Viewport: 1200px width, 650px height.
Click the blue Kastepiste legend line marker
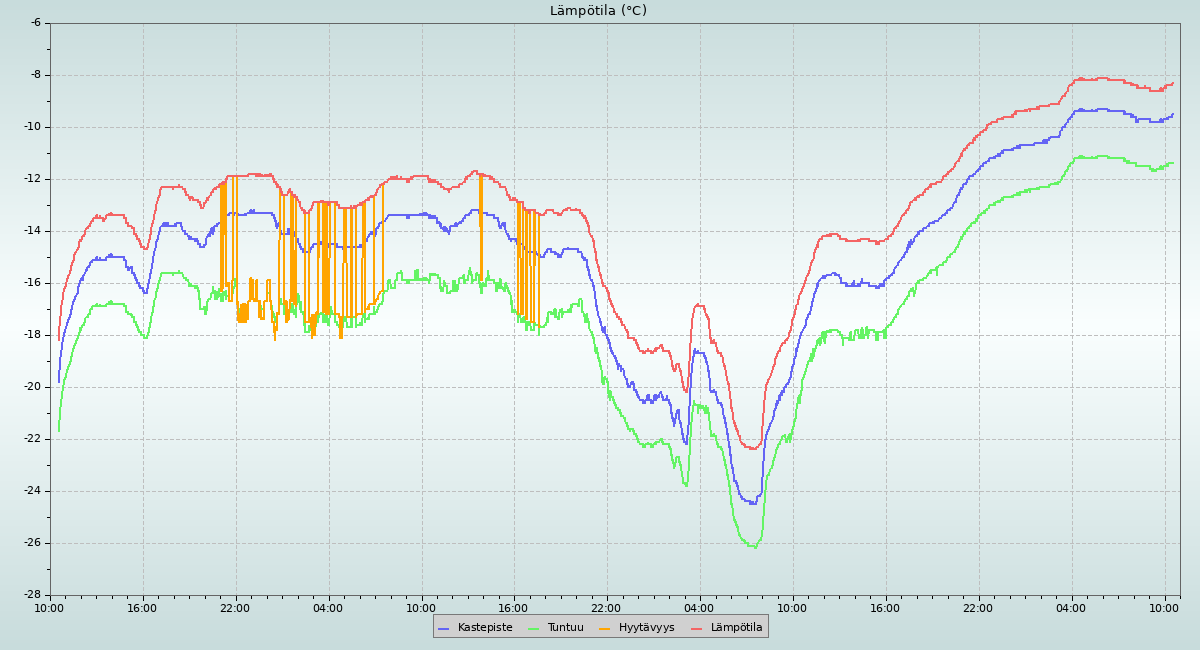(x=444, y=628)
